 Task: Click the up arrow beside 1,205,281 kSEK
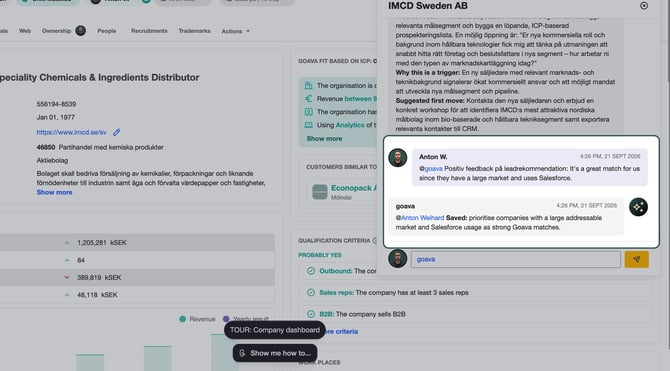[67, 243]
